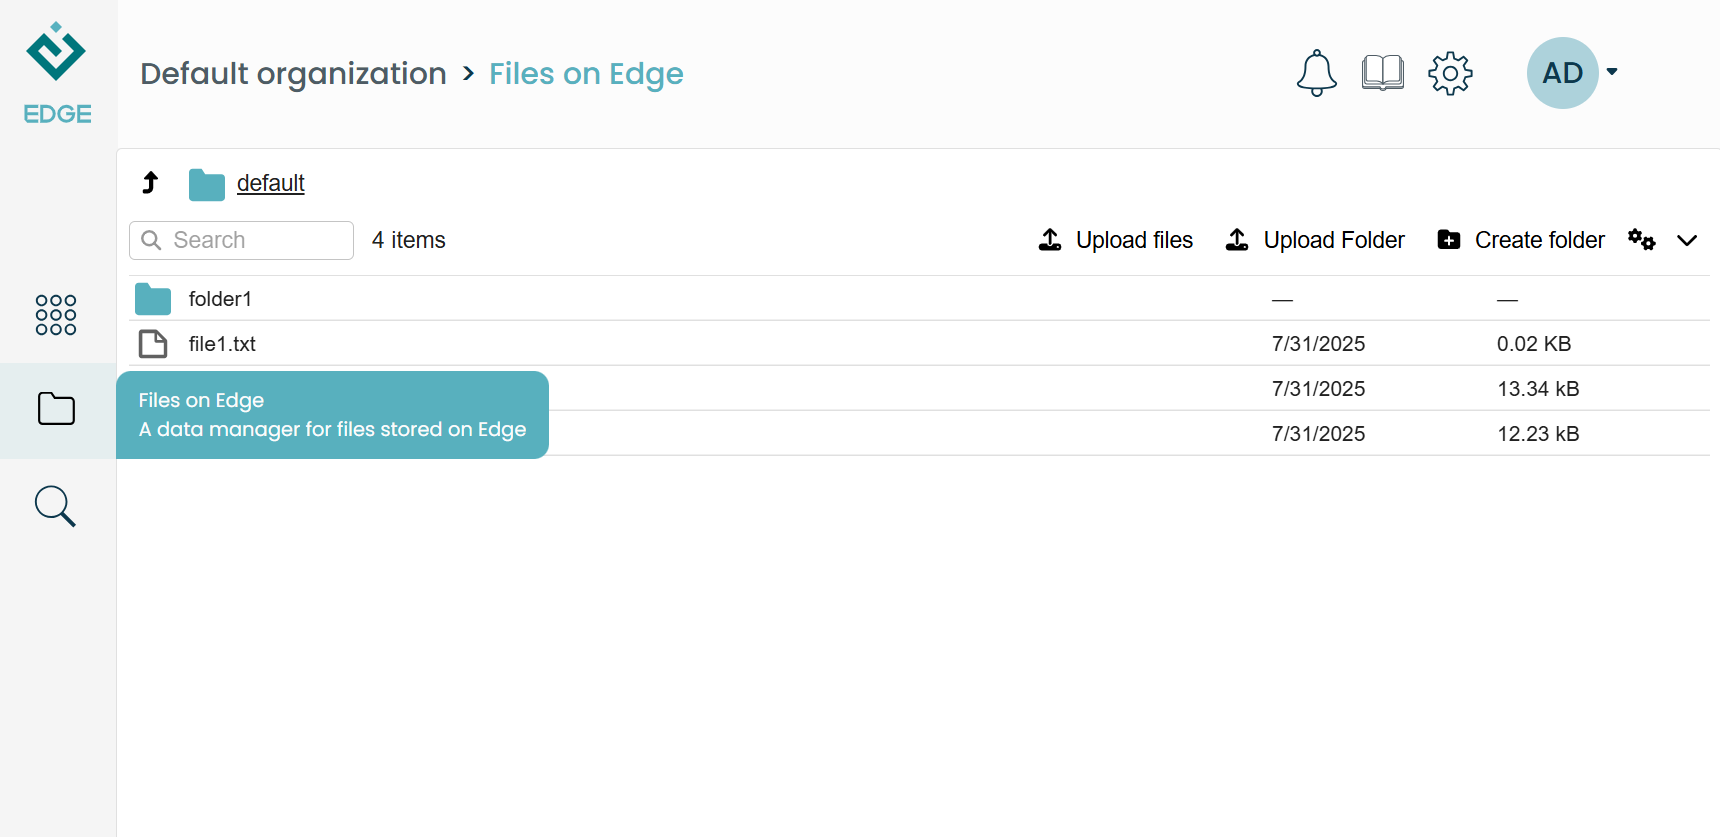Click the Upload Folder button
The image size is (1720, 837).
pyautogui.click(x=1315, y=240)
